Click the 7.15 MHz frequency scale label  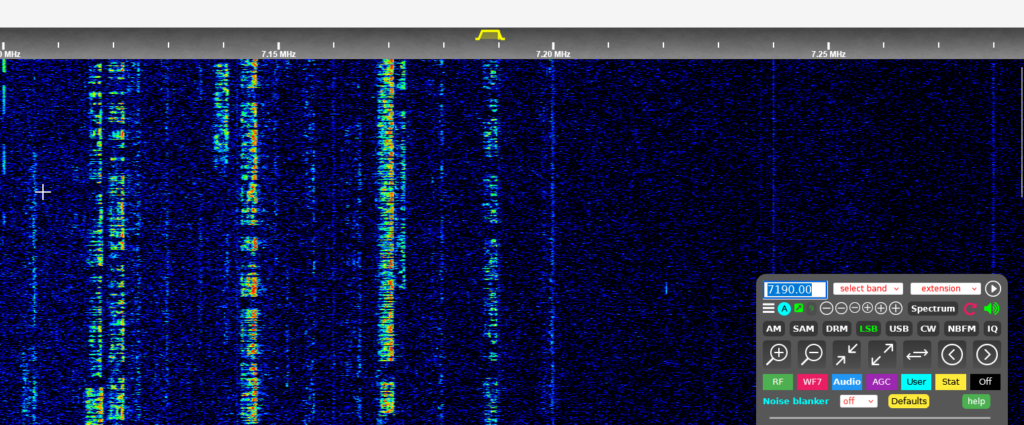pyautogui.click(x=278, y=54)
